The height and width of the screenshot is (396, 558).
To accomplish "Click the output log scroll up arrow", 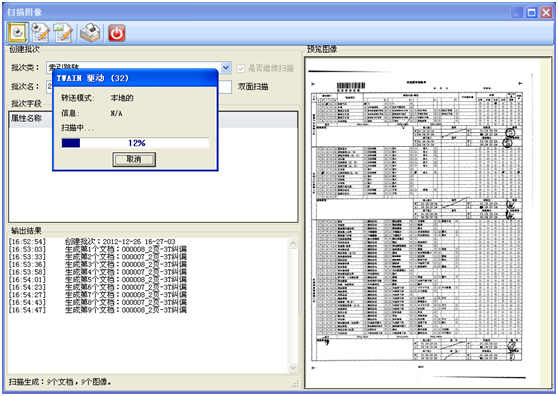I will [293, 243].
